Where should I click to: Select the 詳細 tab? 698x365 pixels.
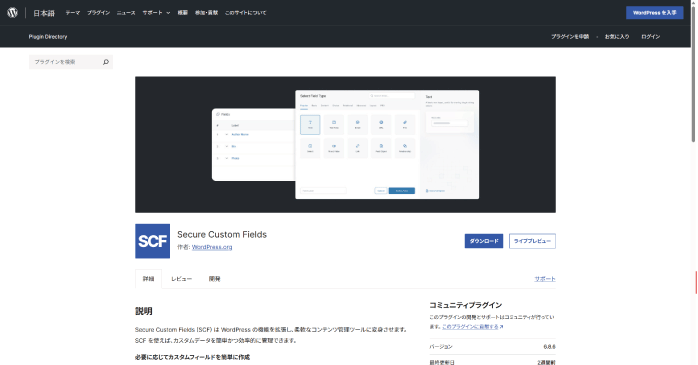pyautogui.click(x=148, y=279)
